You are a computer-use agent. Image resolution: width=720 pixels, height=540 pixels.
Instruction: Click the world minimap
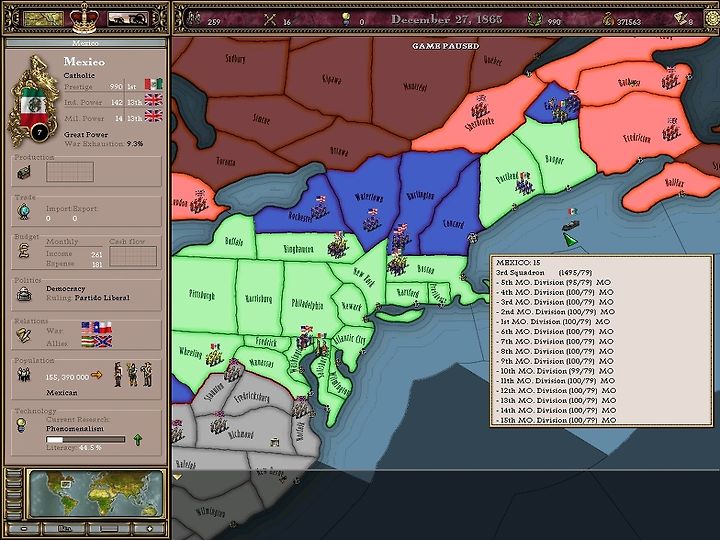coord(96,493)
